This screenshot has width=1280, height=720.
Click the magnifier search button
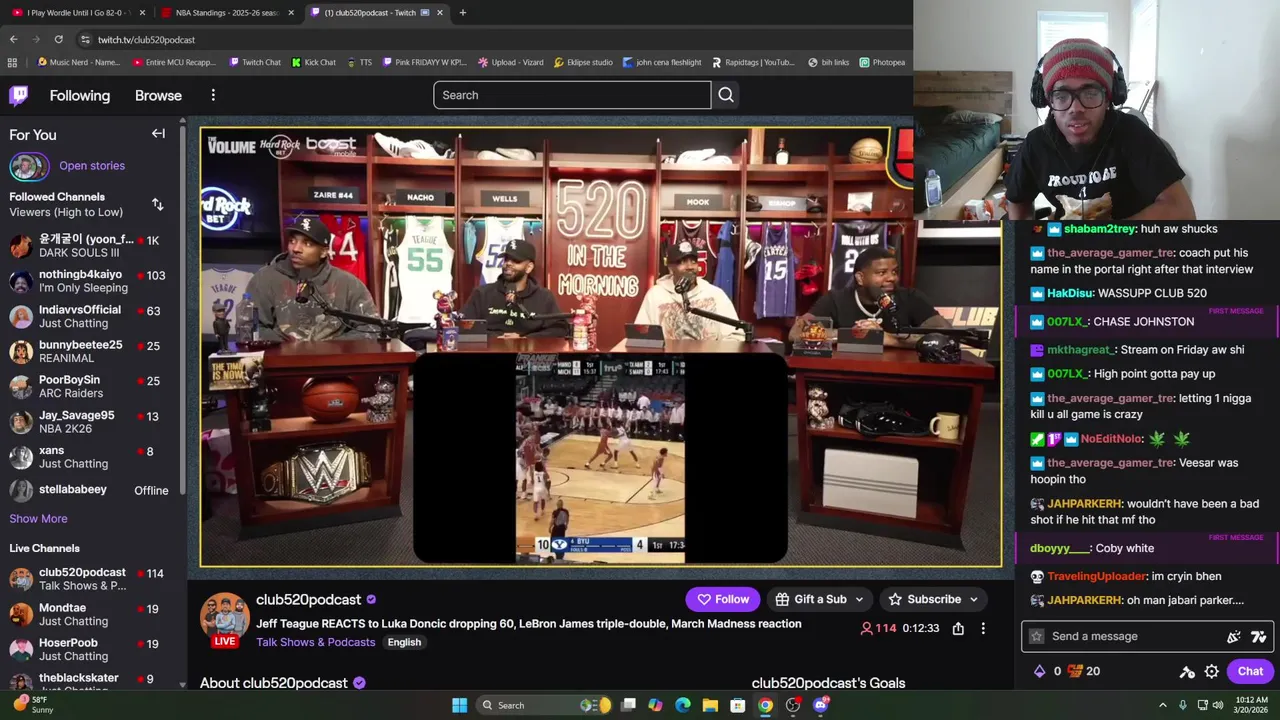tap(726, 95)
